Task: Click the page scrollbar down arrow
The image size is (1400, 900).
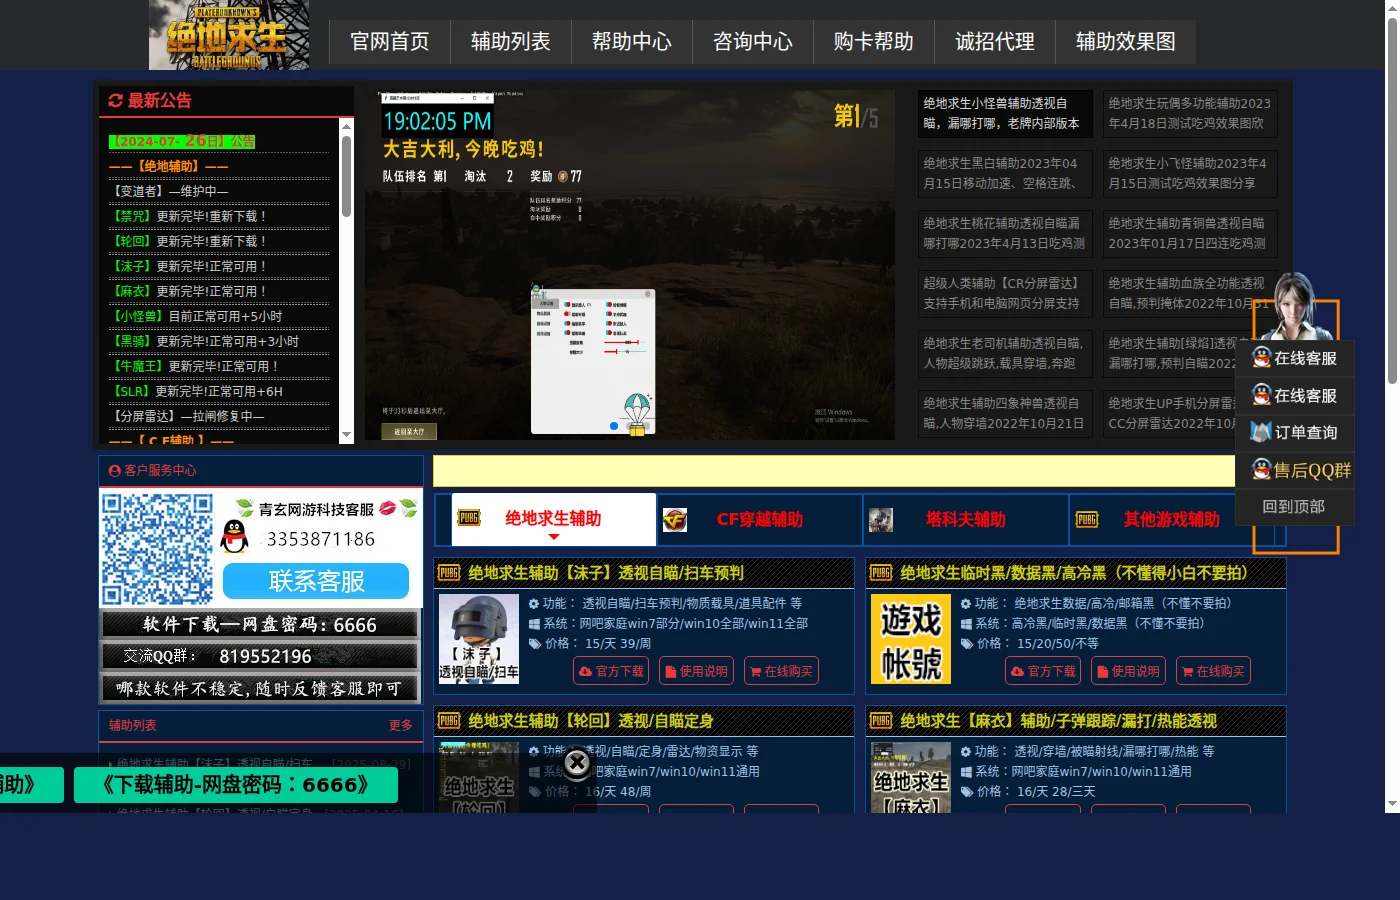Action: (1392, 804)
